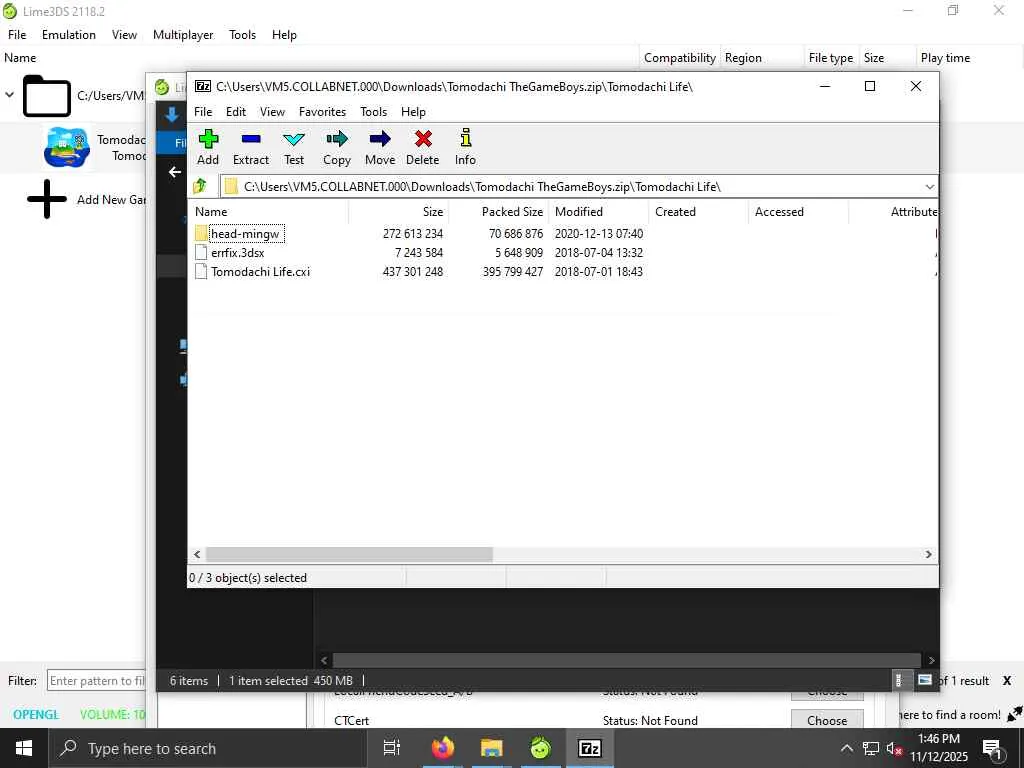Click the Play time column header in Lime3DS
Viewport: 1024px width, 768px height.
coord(946,58)
